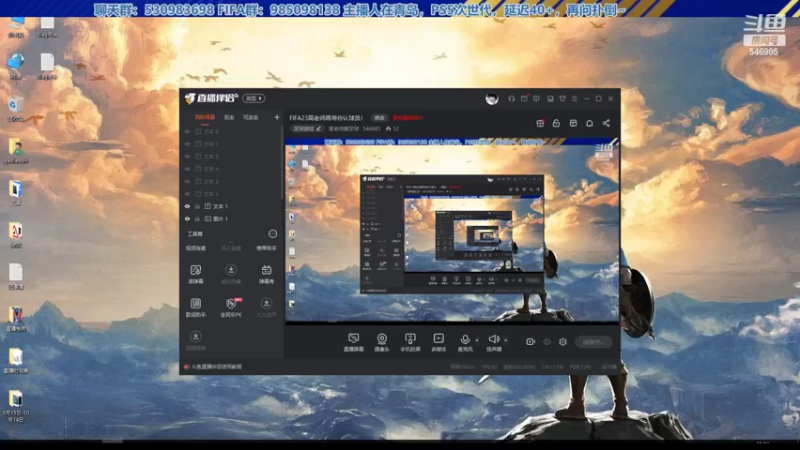Click the share icon
This screenshot has width=800, height=450.
pos(606,123)
